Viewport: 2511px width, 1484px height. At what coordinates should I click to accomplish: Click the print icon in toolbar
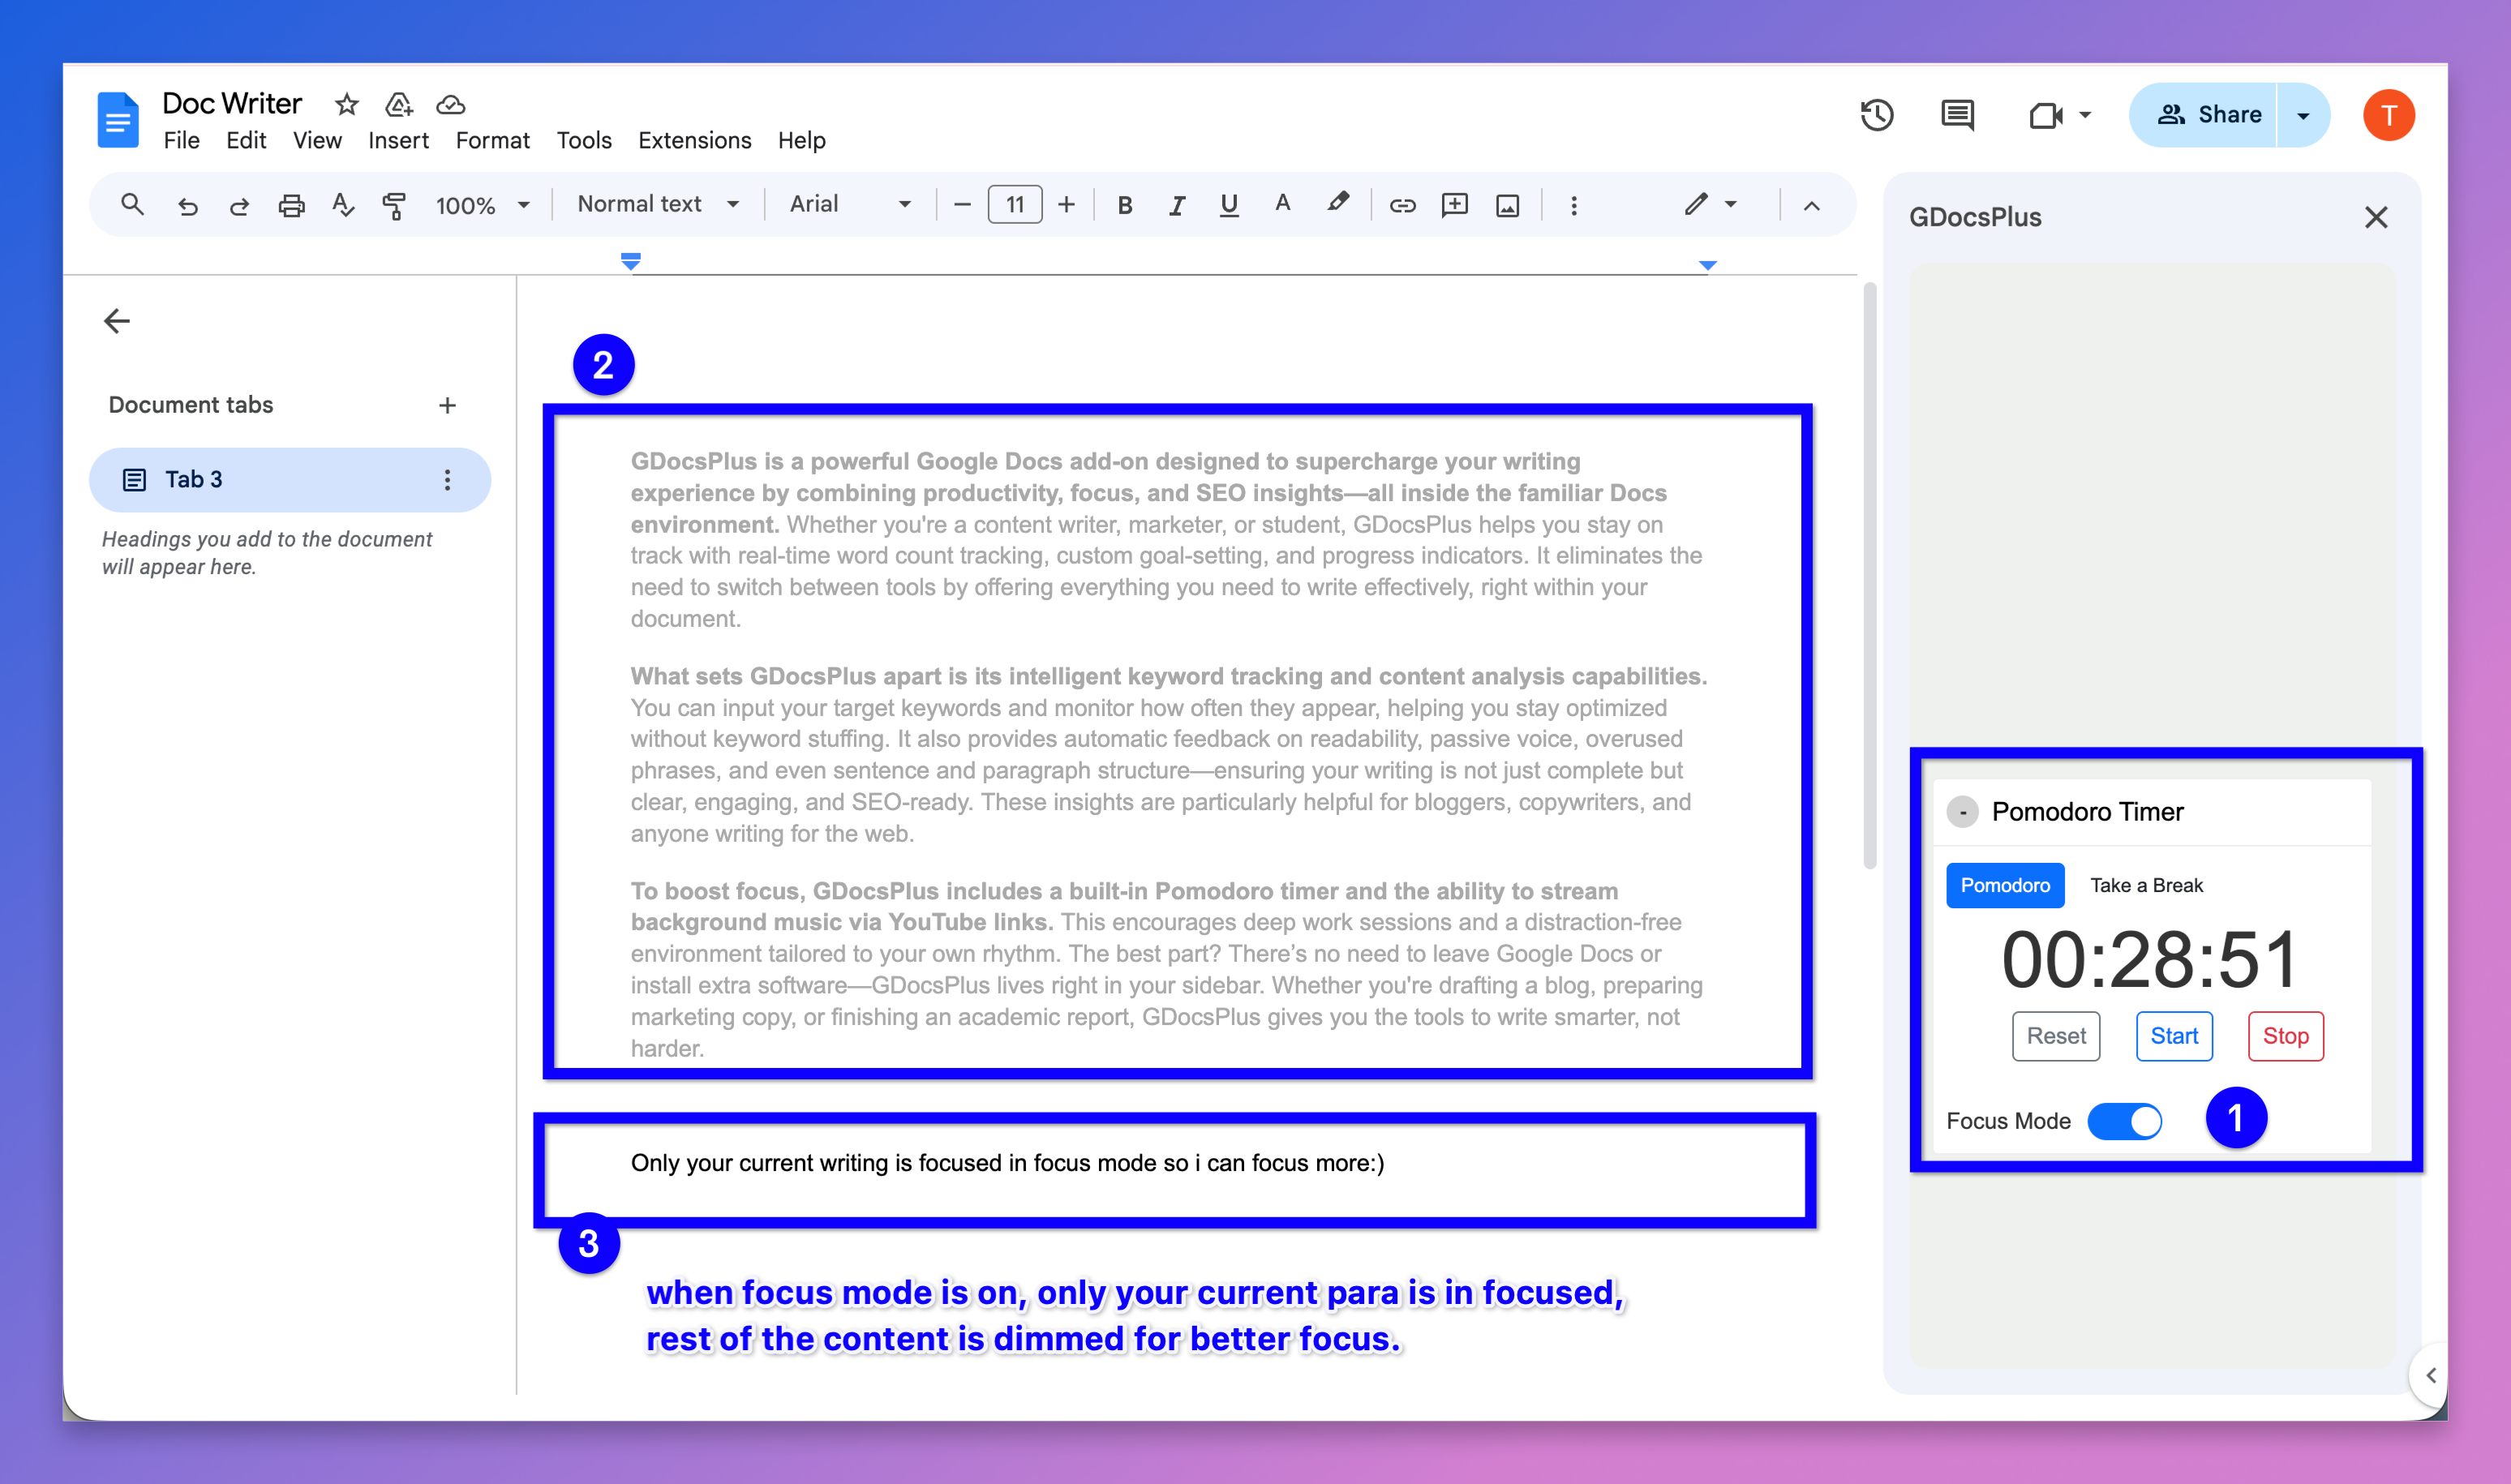click(291, 205)
